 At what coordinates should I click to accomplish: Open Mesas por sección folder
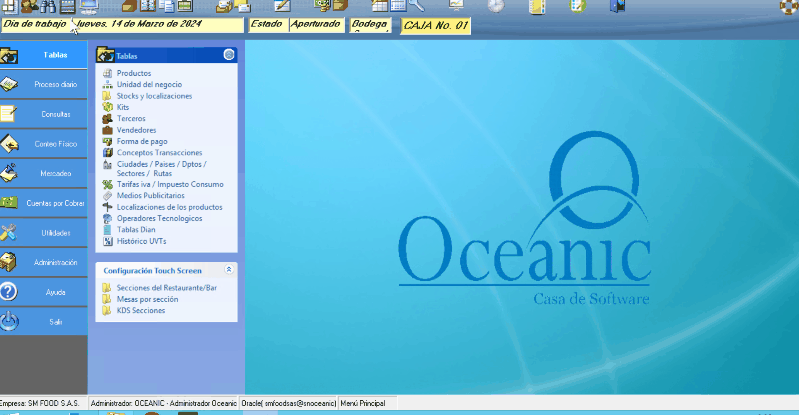[147, 299]
